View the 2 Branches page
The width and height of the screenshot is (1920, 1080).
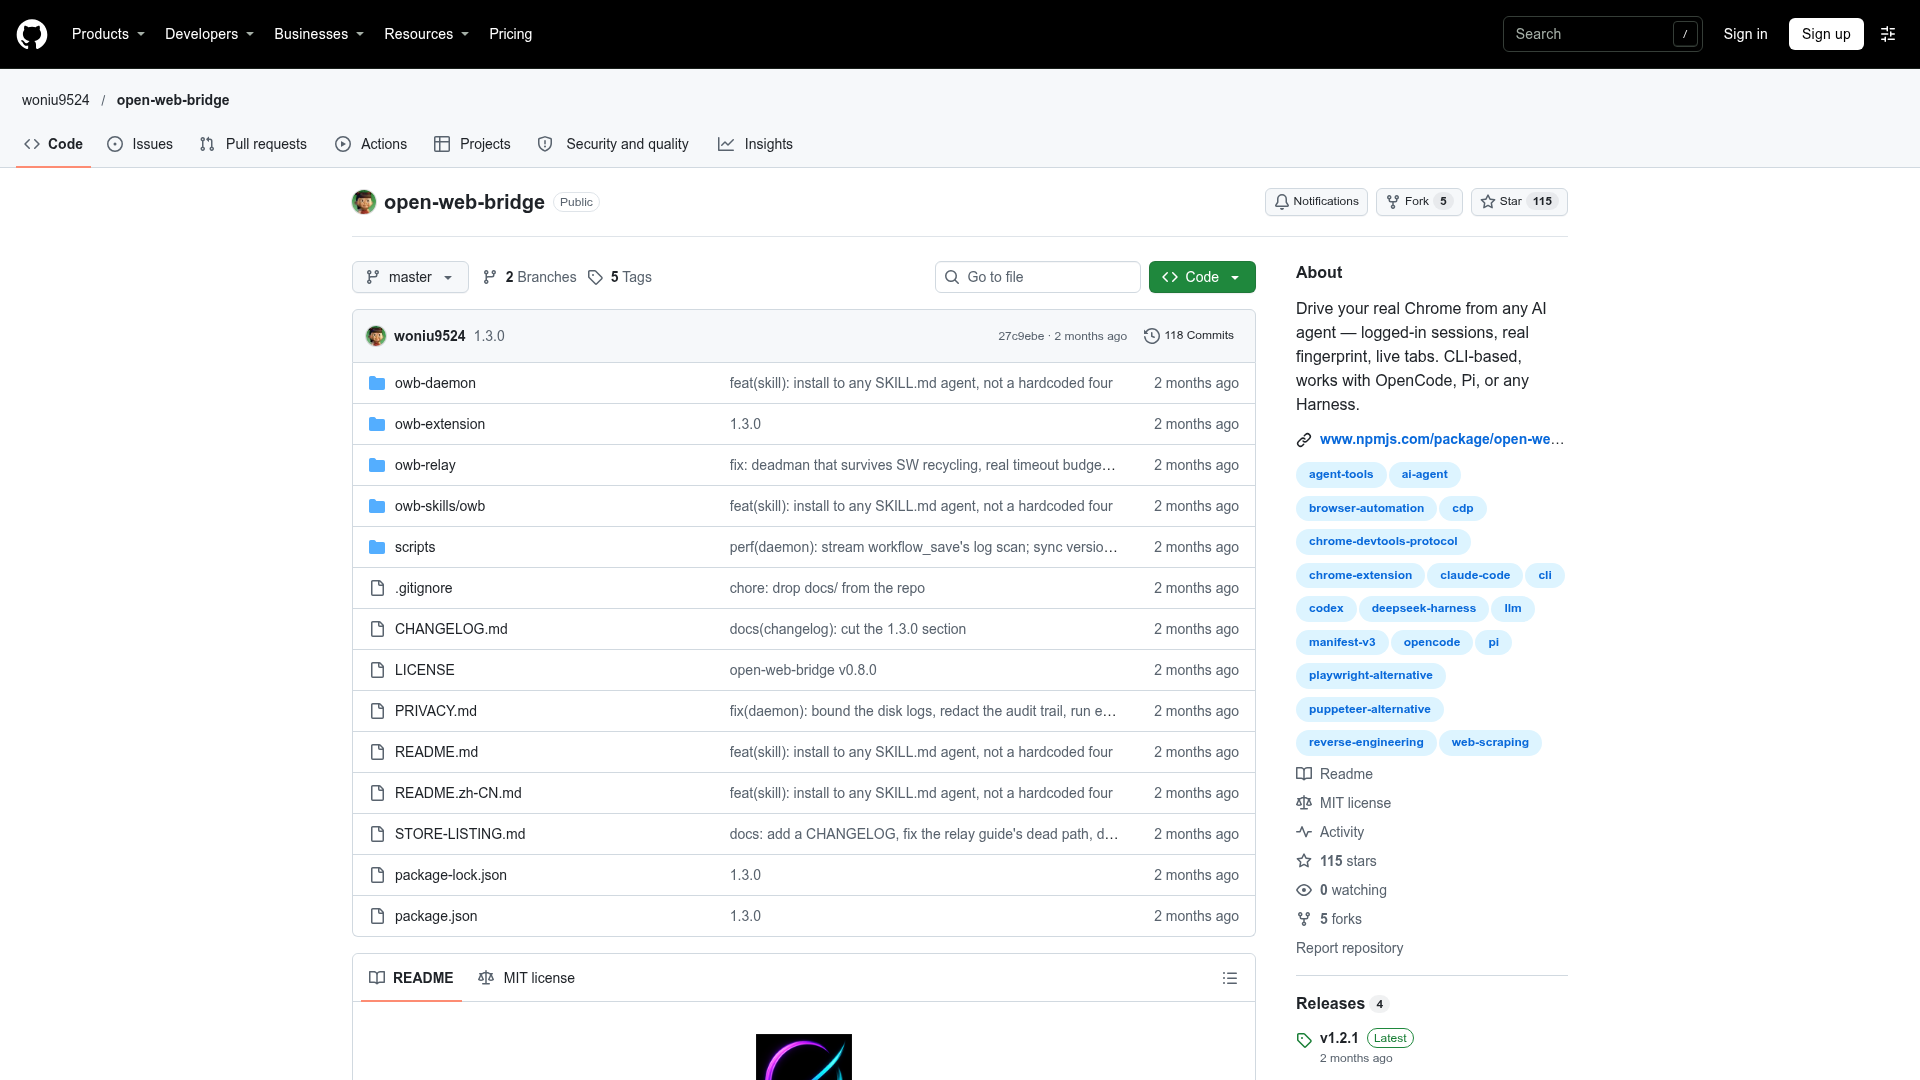(x=530, y=277)
